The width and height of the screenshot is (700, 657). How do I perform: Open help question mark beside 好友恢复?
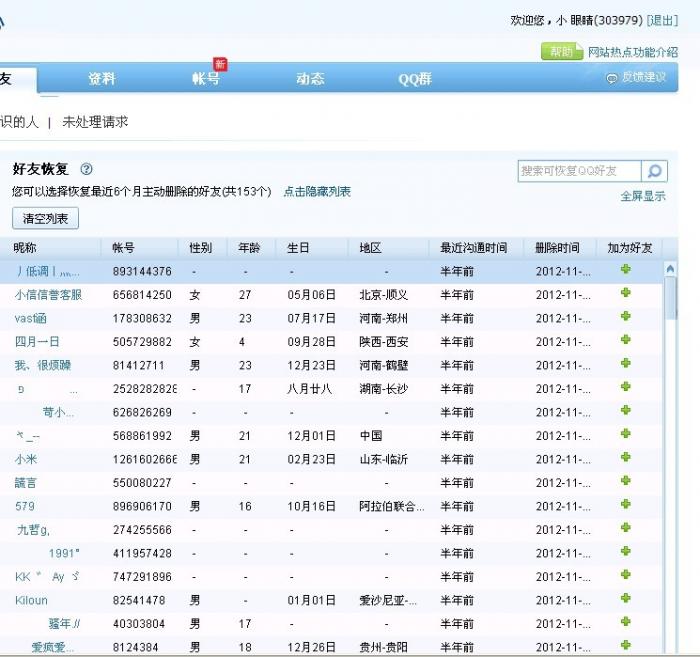tap(87, 169)
